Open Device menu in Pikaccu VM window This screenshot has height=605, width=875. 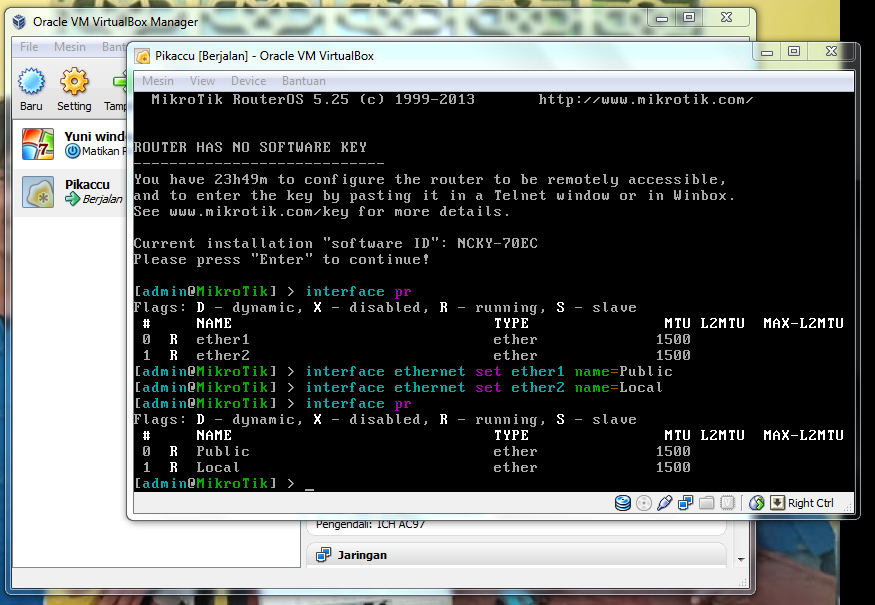click(248, 81)
